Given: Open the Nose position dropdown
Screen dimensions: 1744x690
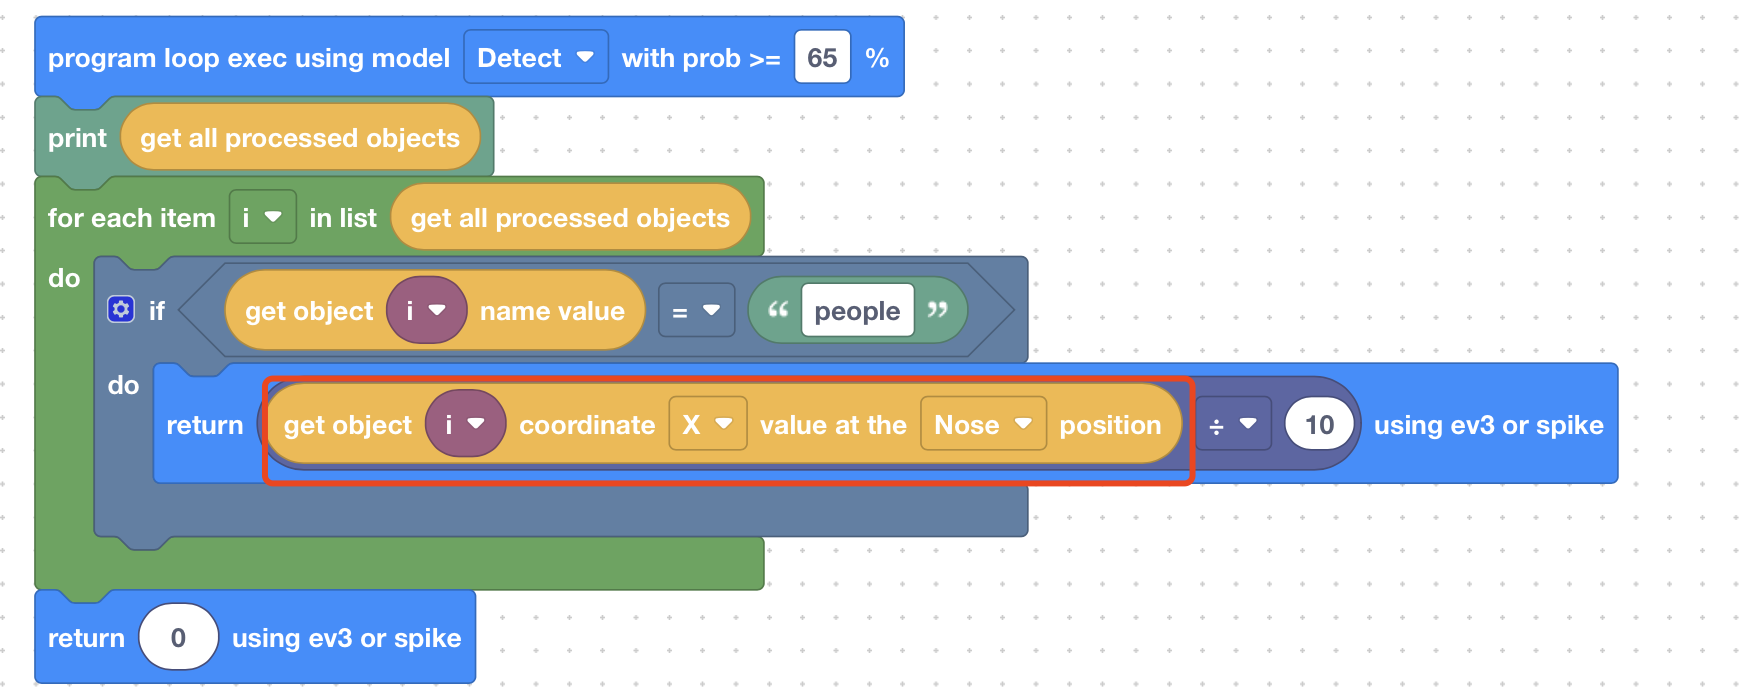Looking at the screenshot, I should (x=982, y=425).
